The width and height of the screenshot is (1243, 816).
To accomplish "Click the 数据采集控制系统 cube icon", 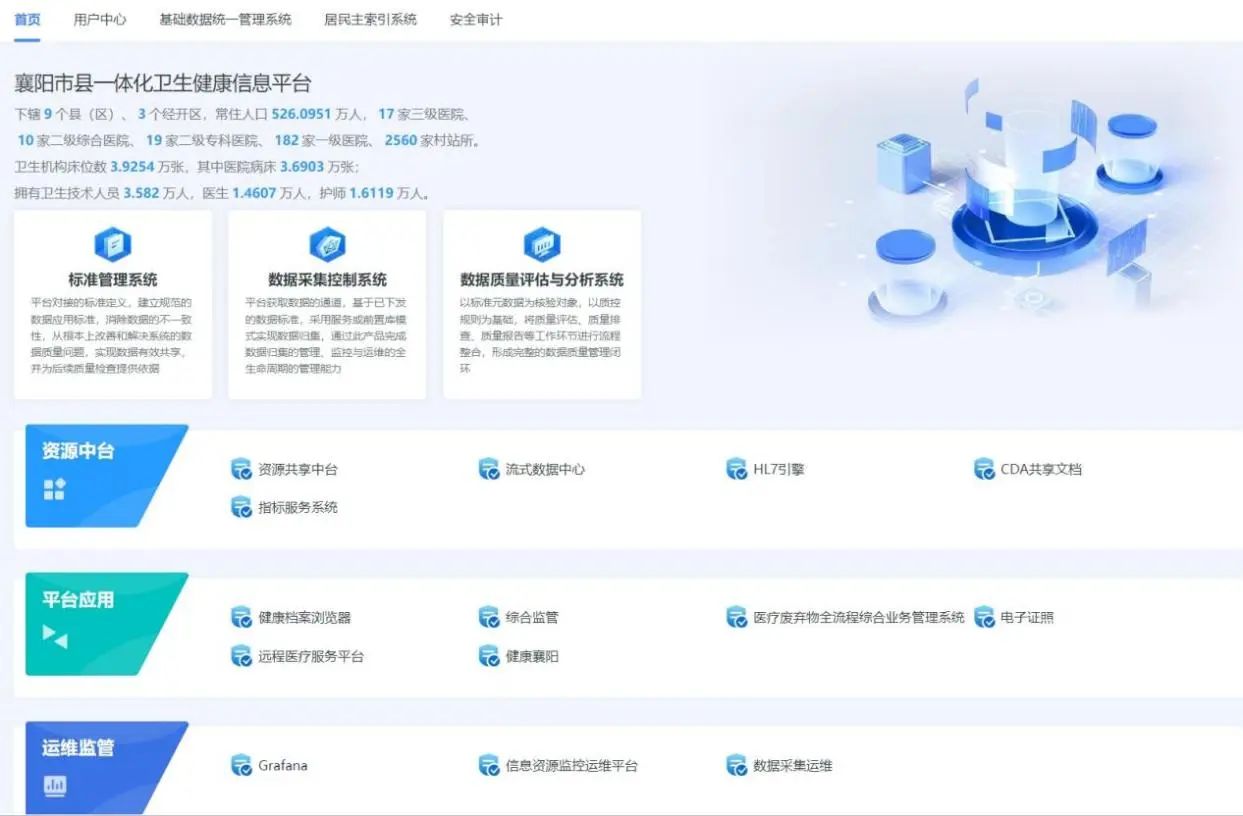I will click(327, 243).
